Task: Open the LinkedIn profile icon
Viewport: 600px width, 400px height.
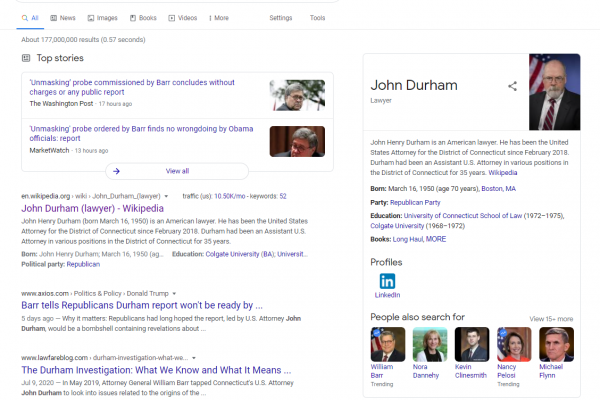Action: click(x=386, y=282)
